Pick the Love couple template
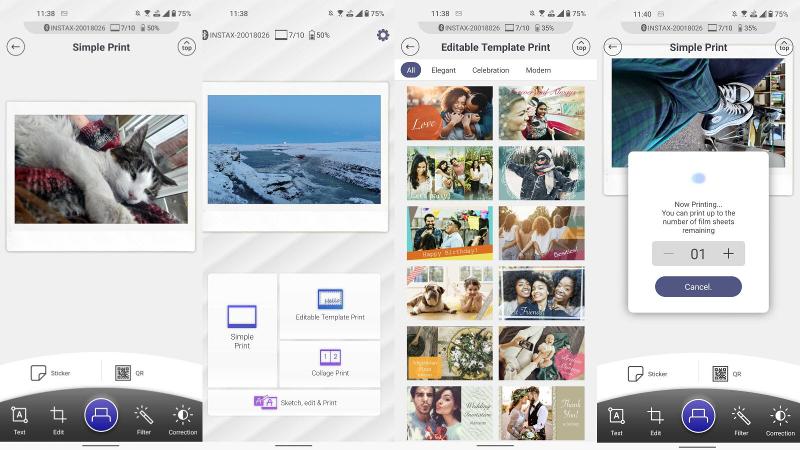The width and height of the screenshot is (800, 450). [x=450, y=113]
